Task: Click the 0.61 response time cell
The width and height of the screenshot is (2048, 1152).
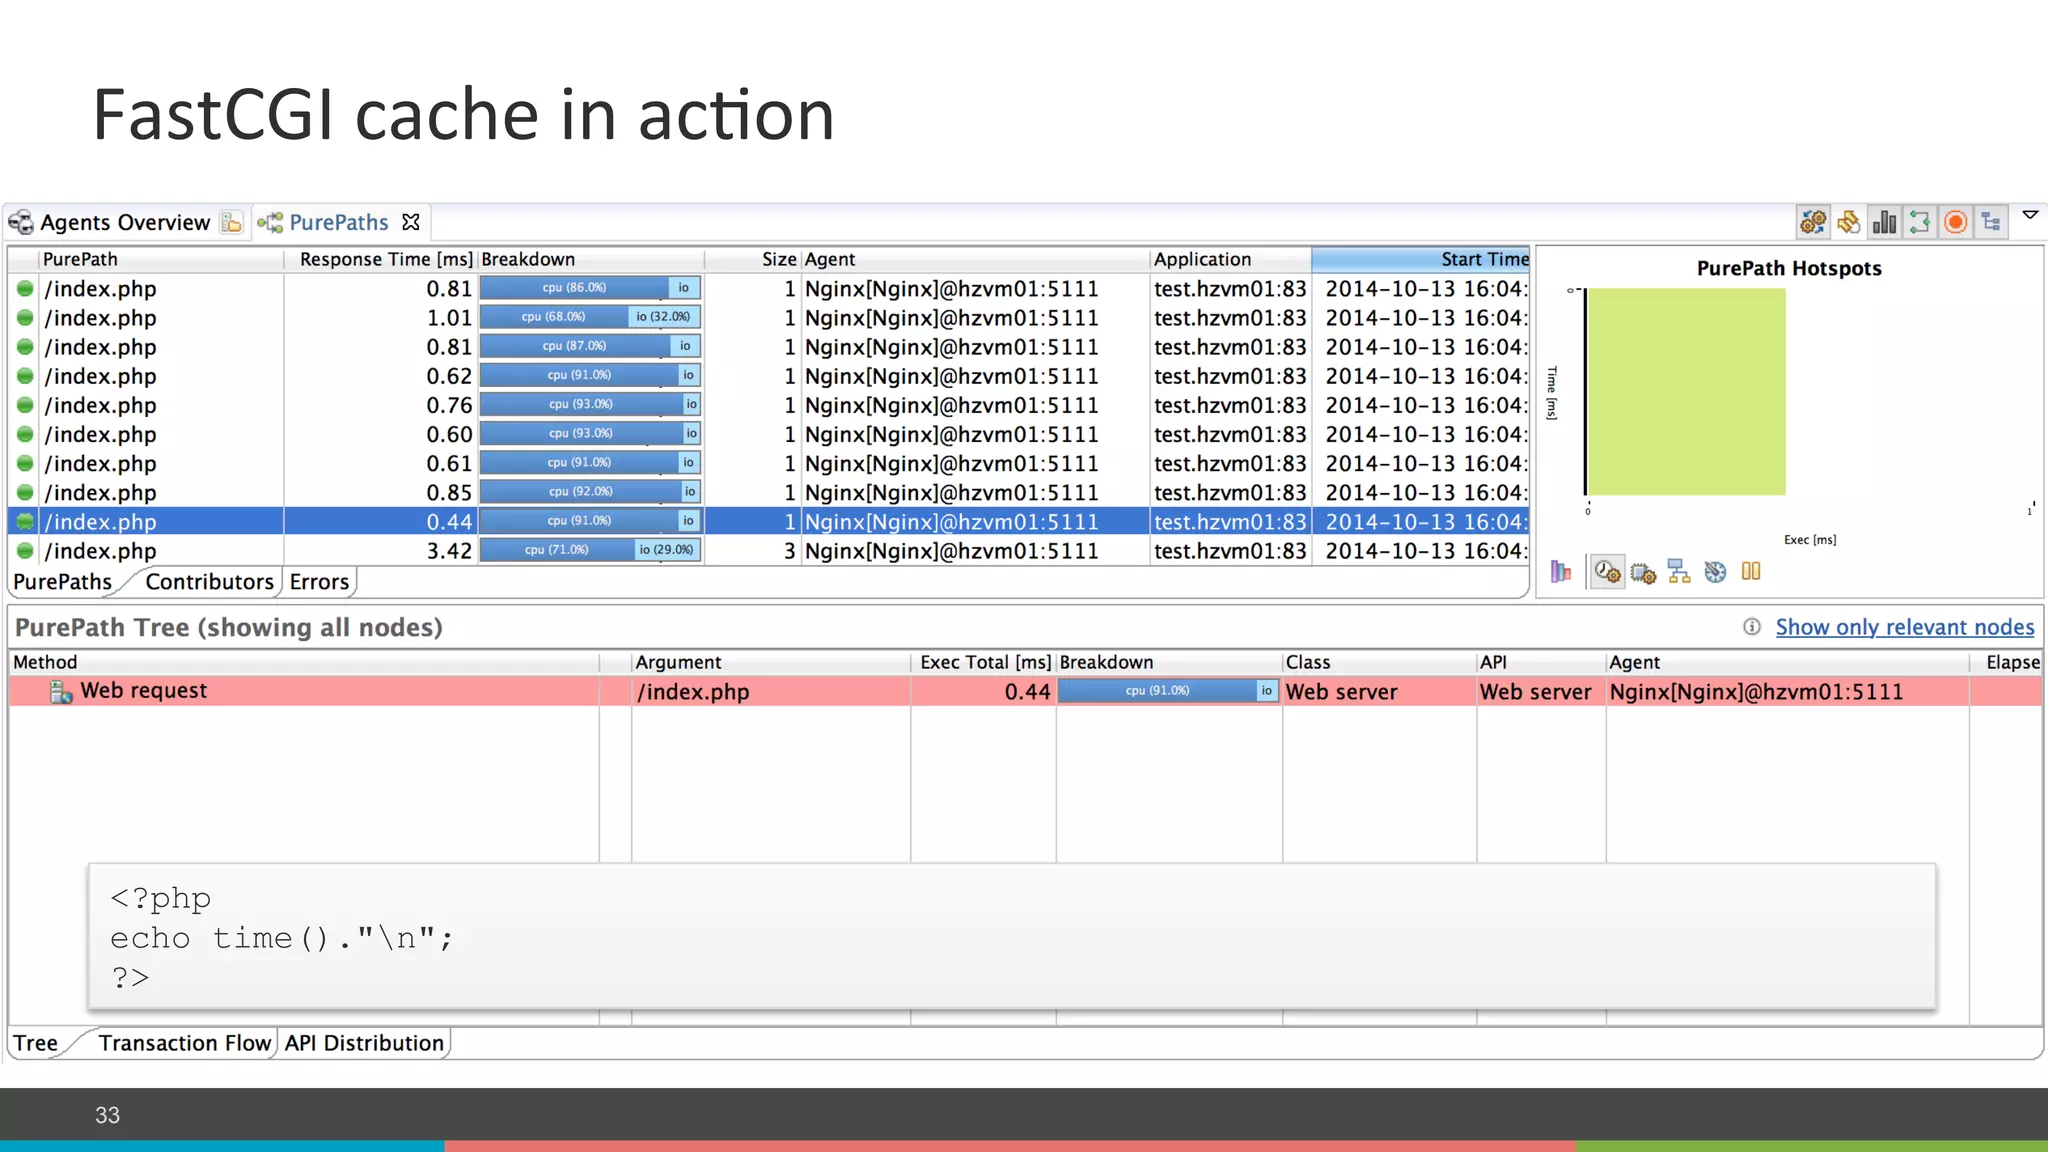Action: [449, 463]
